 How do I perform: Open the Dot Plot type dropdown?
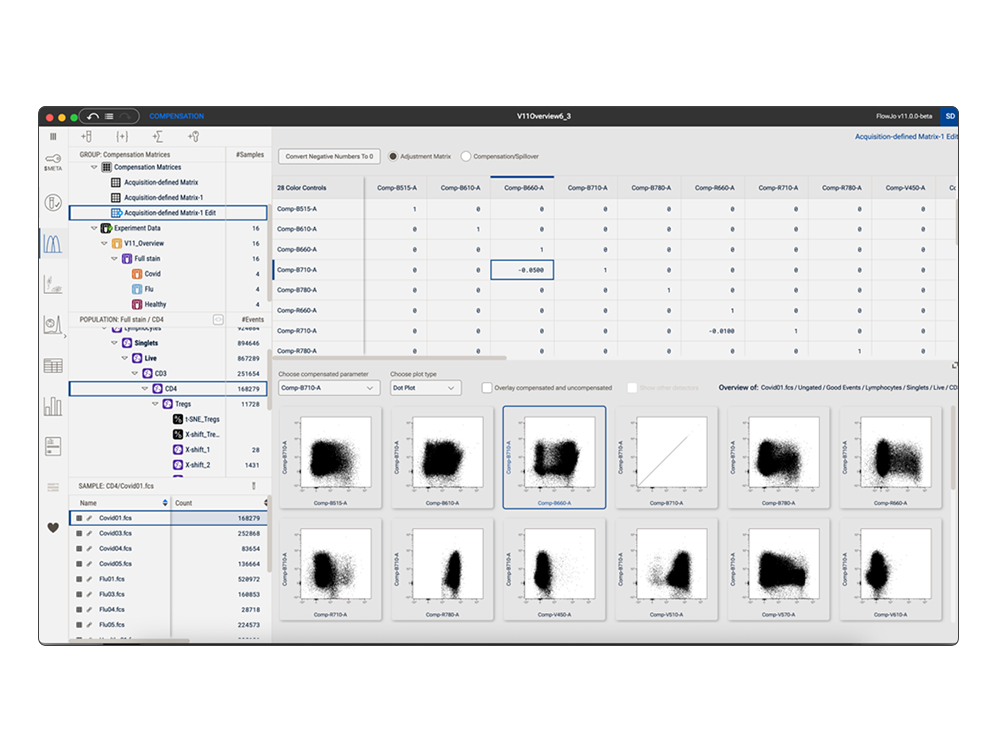point(425,388)
